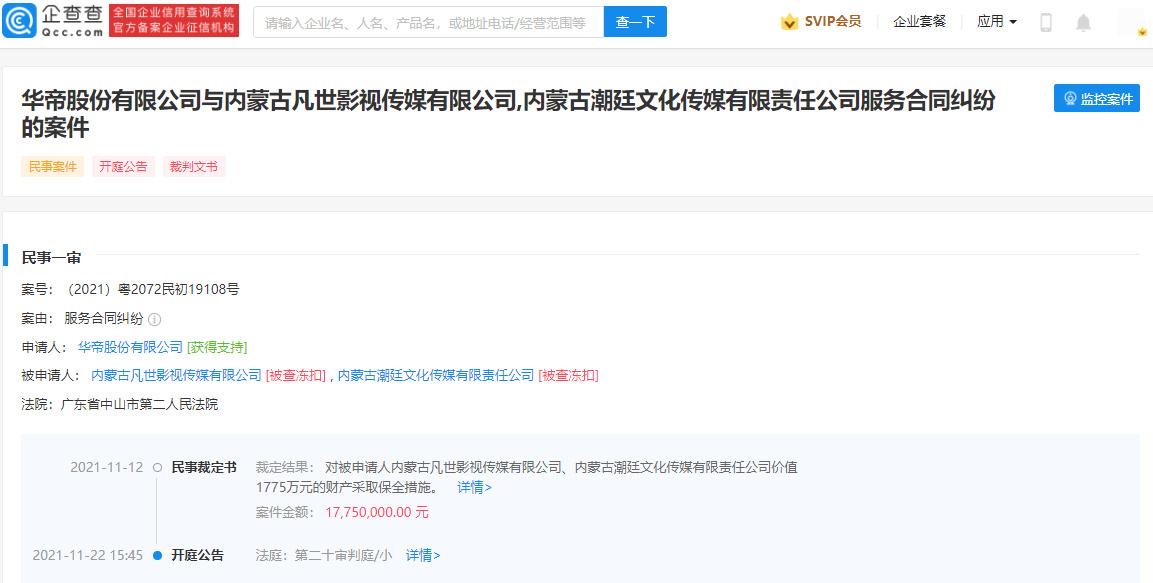The image size is (1153, 583).
Task: Click the case title heading text
Action: click(507, 113)
